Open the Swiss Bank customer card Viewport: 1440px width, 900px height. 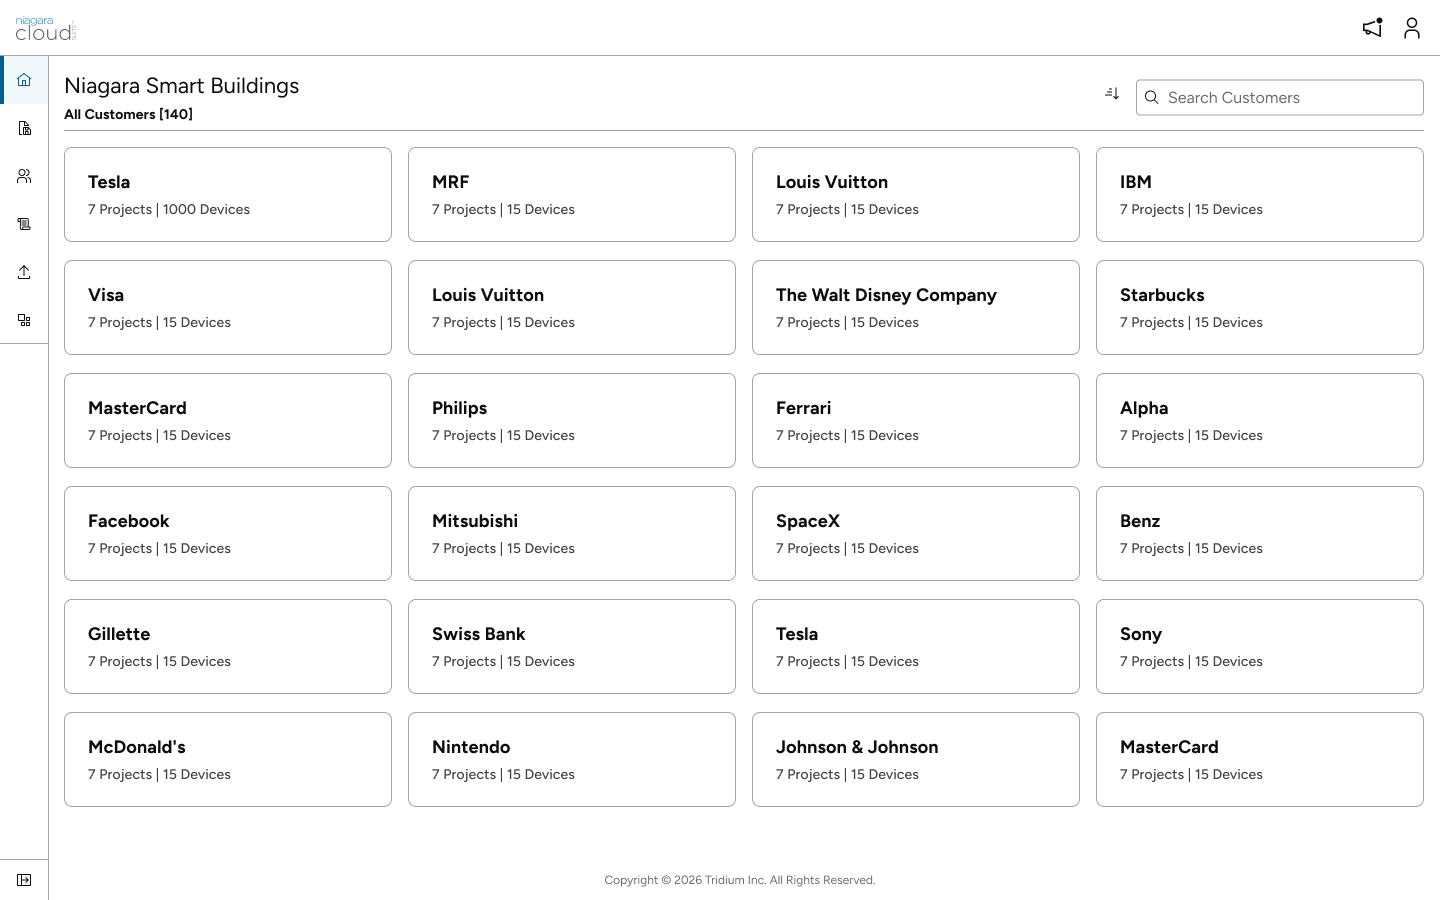572,646
